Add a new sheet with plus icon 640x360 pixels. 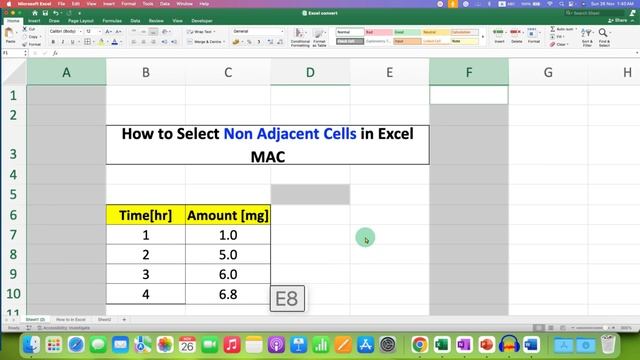124,320
